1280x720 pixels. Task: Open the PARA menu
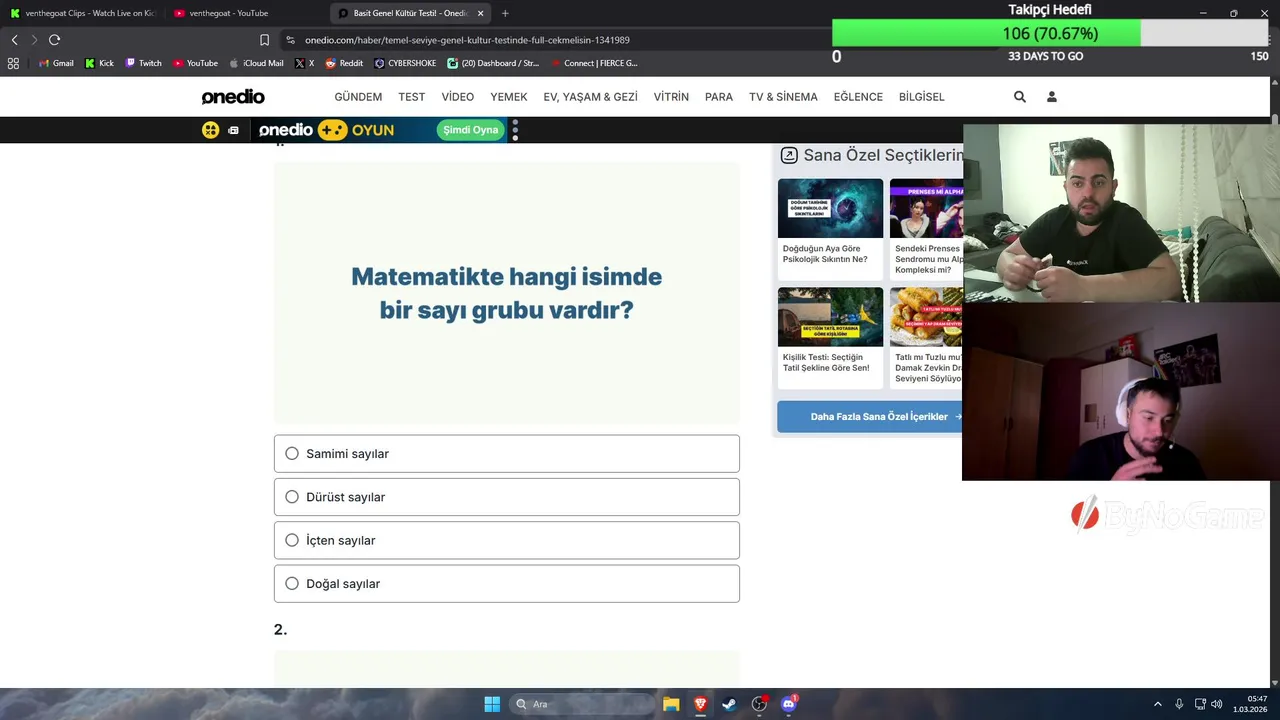(719, 97)
